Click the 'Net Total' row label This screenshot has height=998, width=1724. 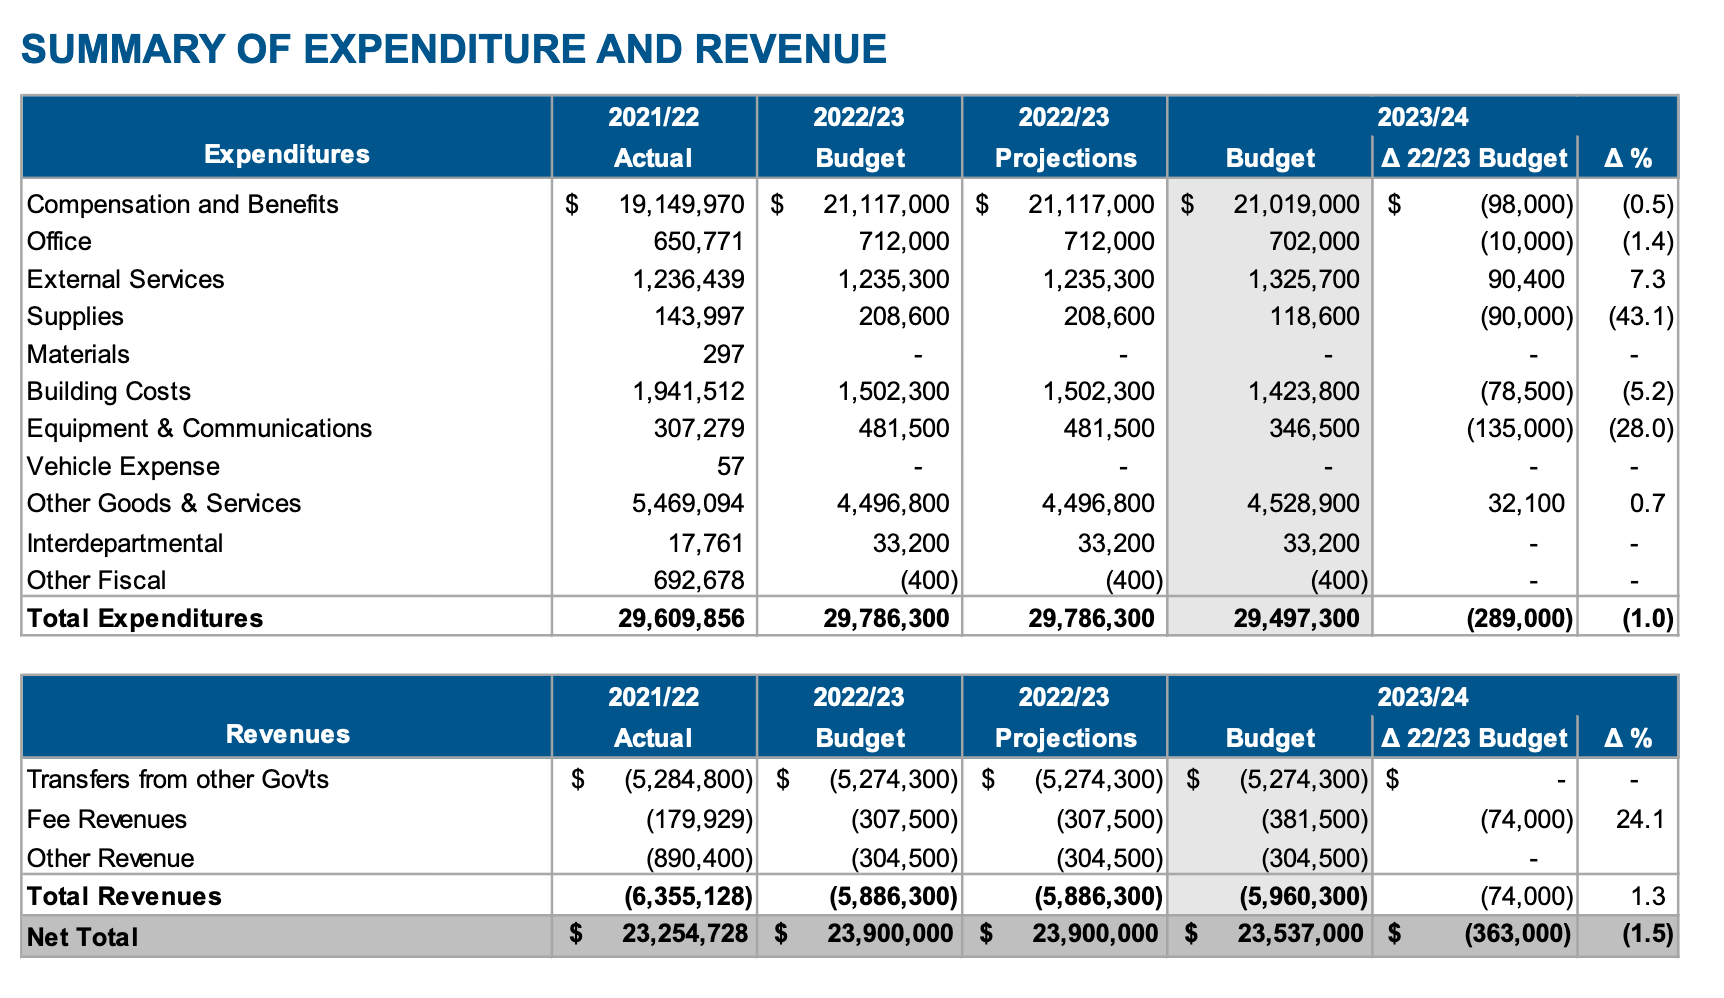coord(83,937)
